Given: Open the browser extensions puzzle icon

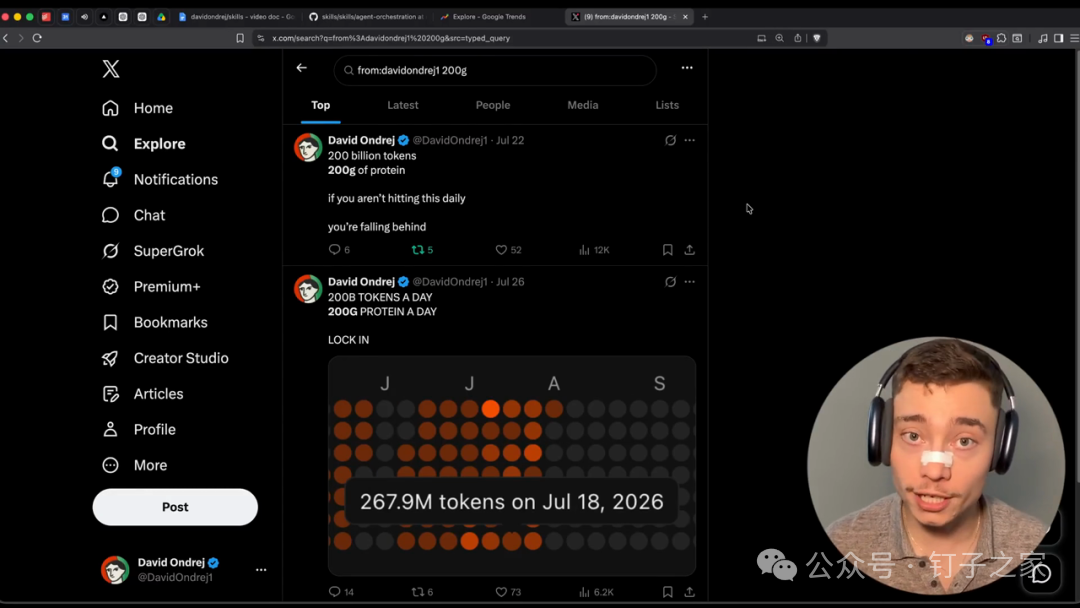Looking at the screenshot, I should click(x=1001, y=38).
